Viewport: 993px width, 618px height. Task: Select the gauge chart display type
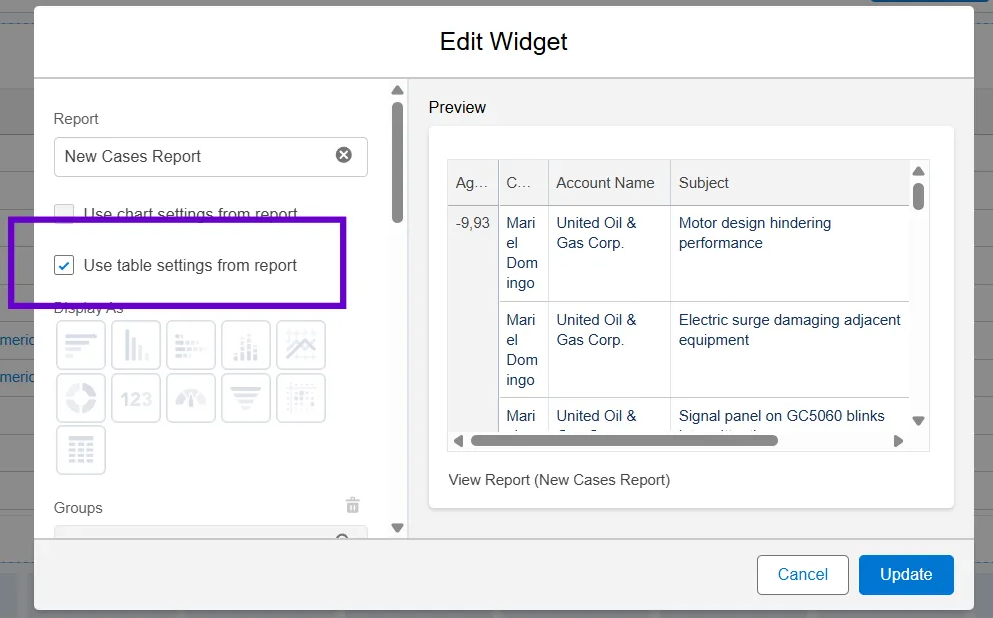click(191, 398)
